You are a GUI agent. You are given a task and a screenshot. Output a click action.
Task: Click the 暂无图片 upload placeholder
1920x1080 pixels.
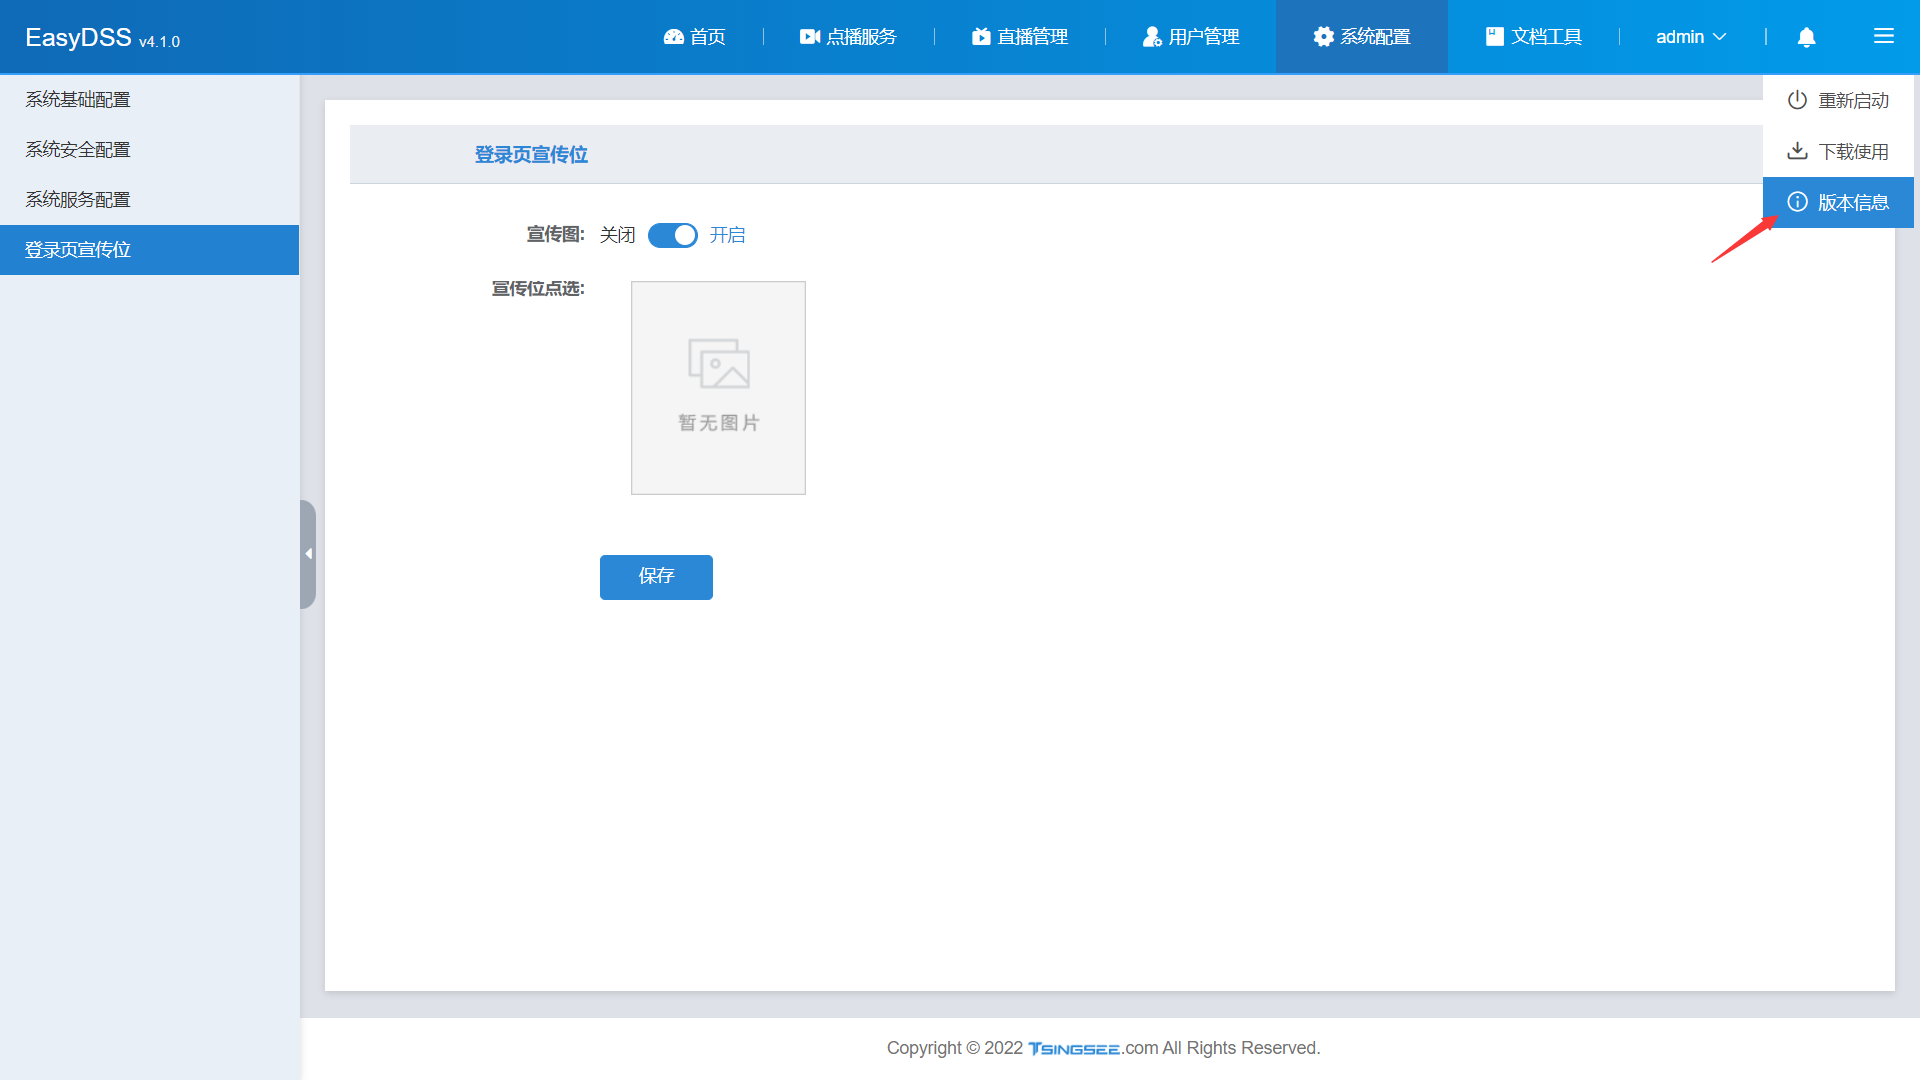(718, 388)
